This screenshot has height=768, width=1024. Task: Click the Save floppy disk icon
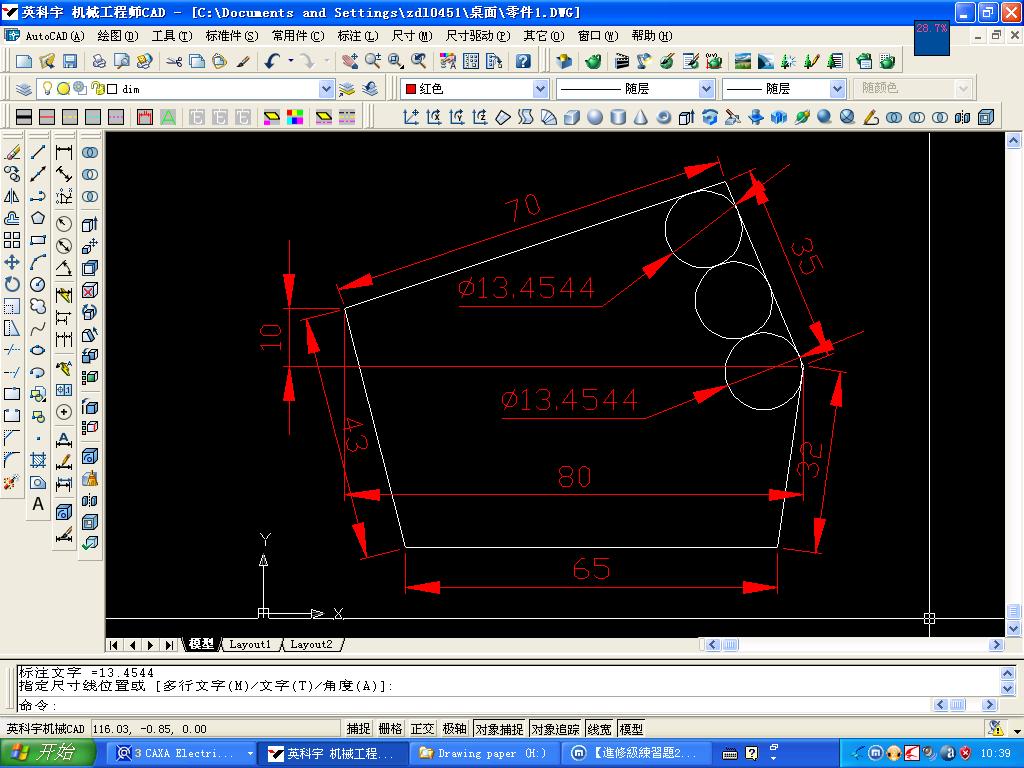(x=70, y=61)
